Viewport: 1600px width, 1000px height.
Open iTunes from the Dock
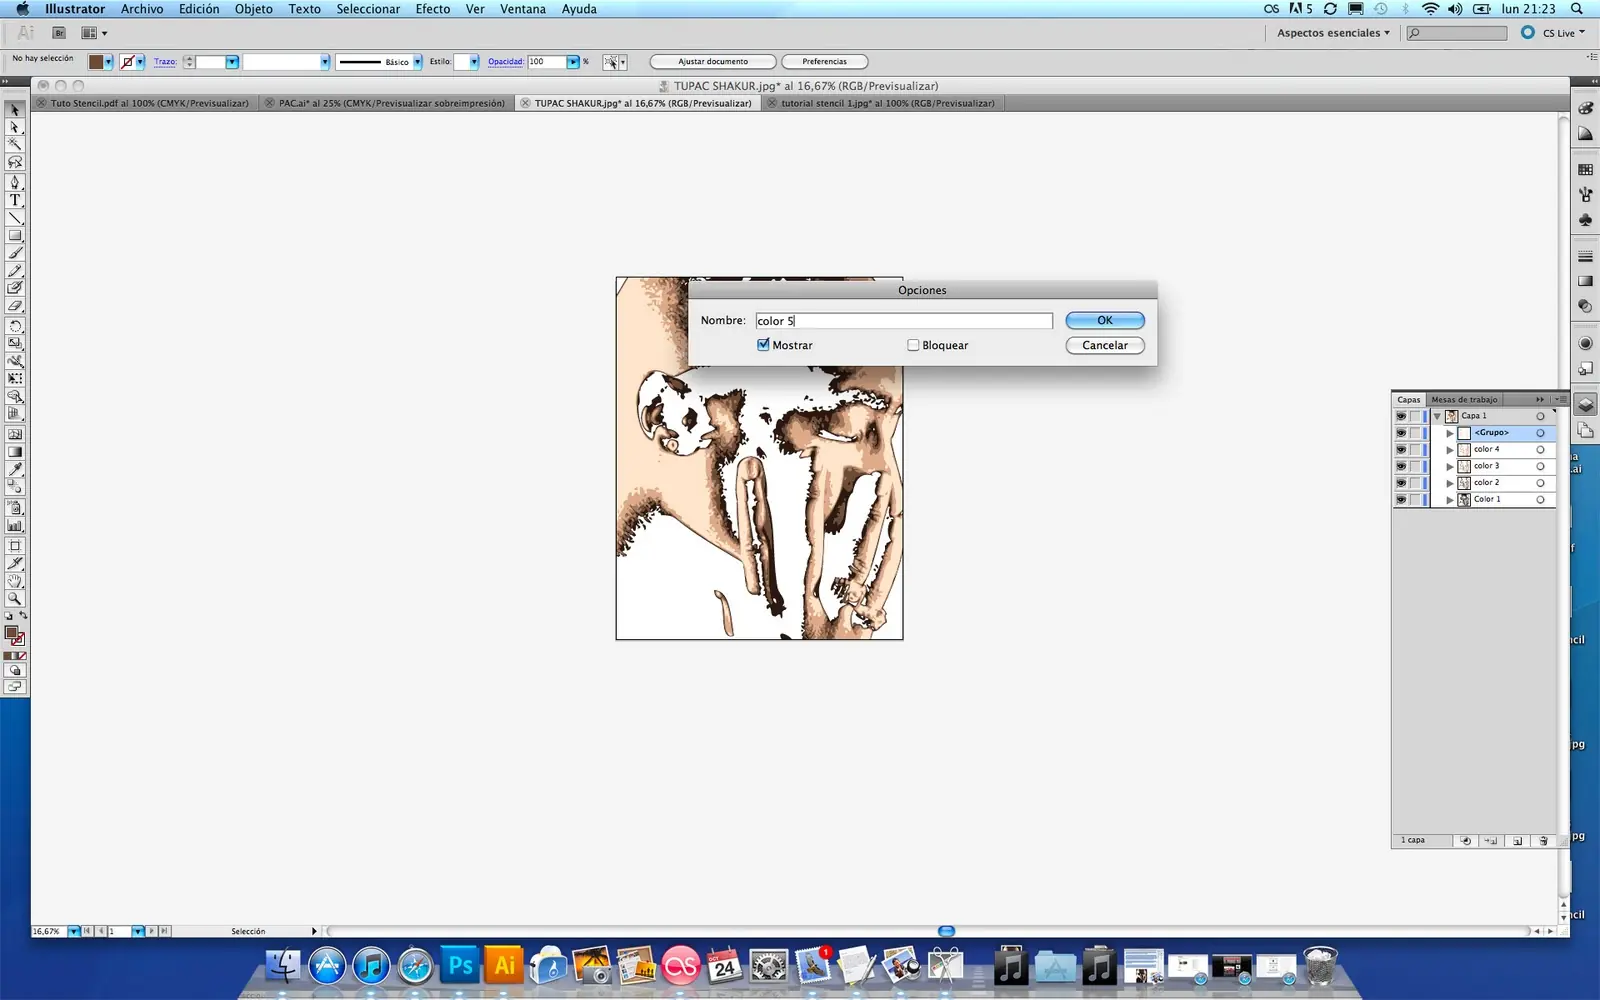371,965
